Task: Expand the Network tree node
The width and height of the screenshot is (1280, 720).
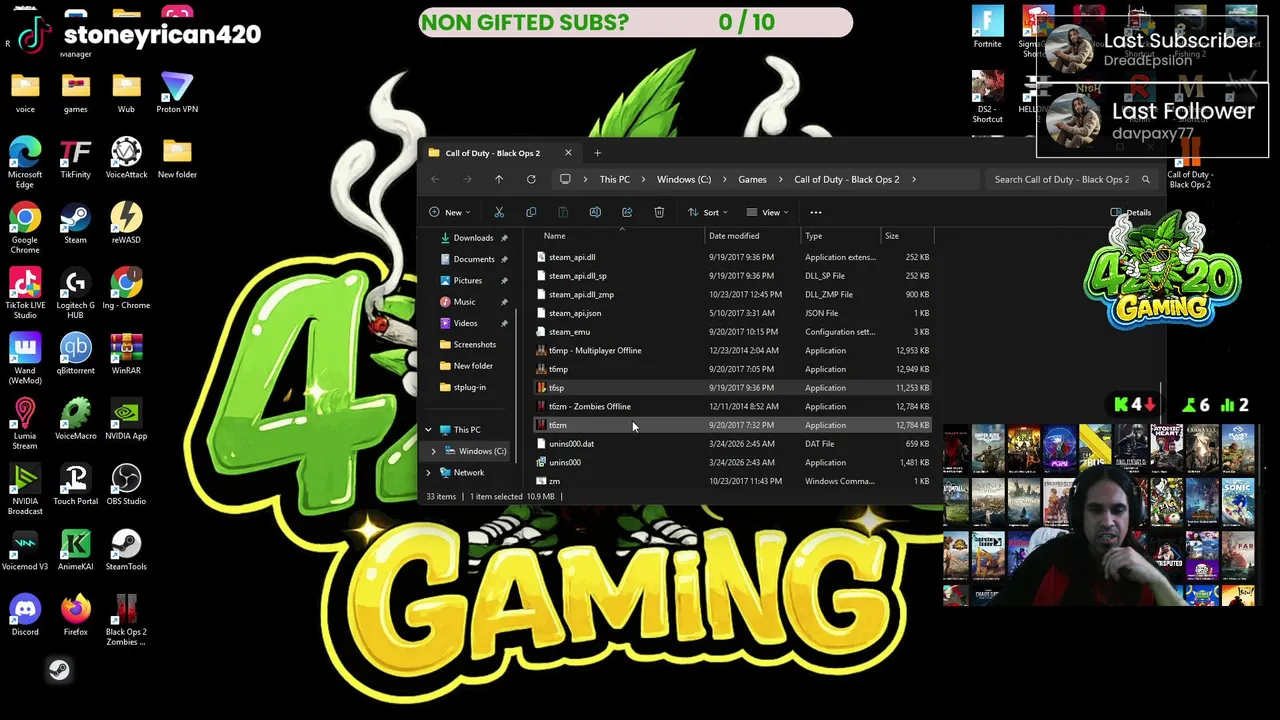Action: pyautogui.click(x=428, y=473)
